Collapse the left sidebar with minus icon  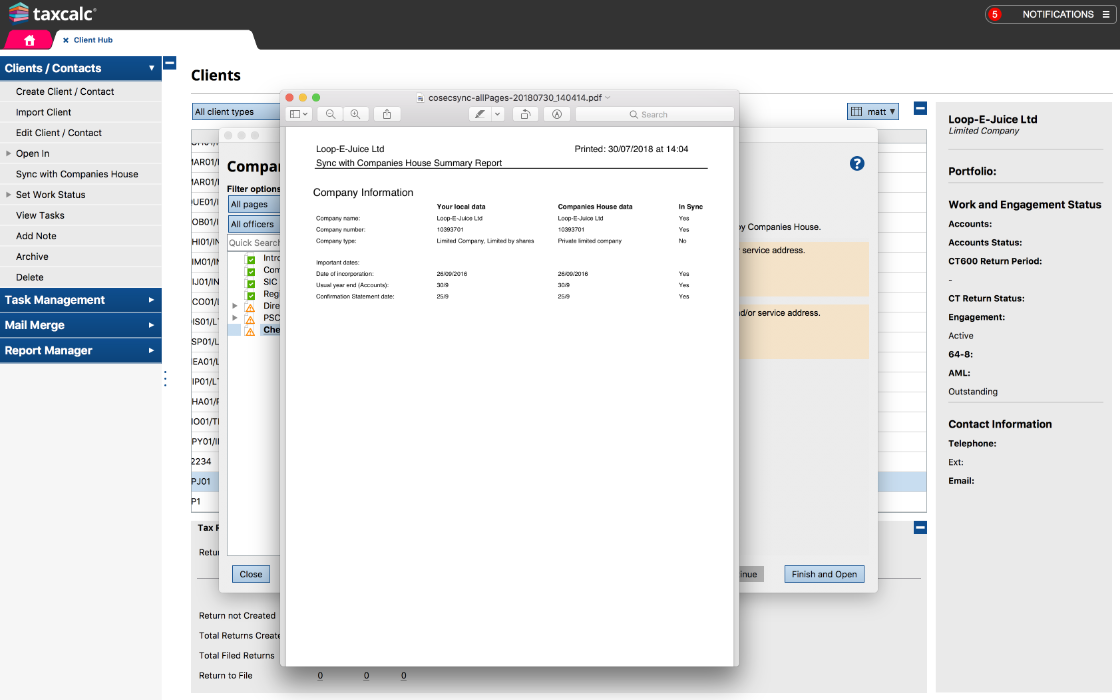tap(169, 63)
